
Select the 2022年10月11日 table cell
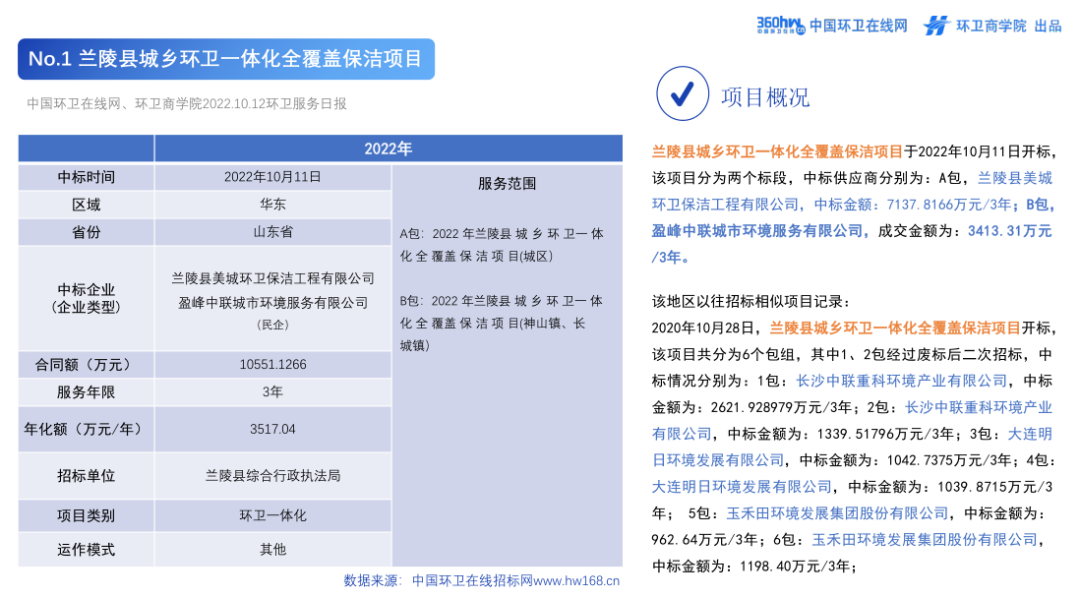pos(273,177)
